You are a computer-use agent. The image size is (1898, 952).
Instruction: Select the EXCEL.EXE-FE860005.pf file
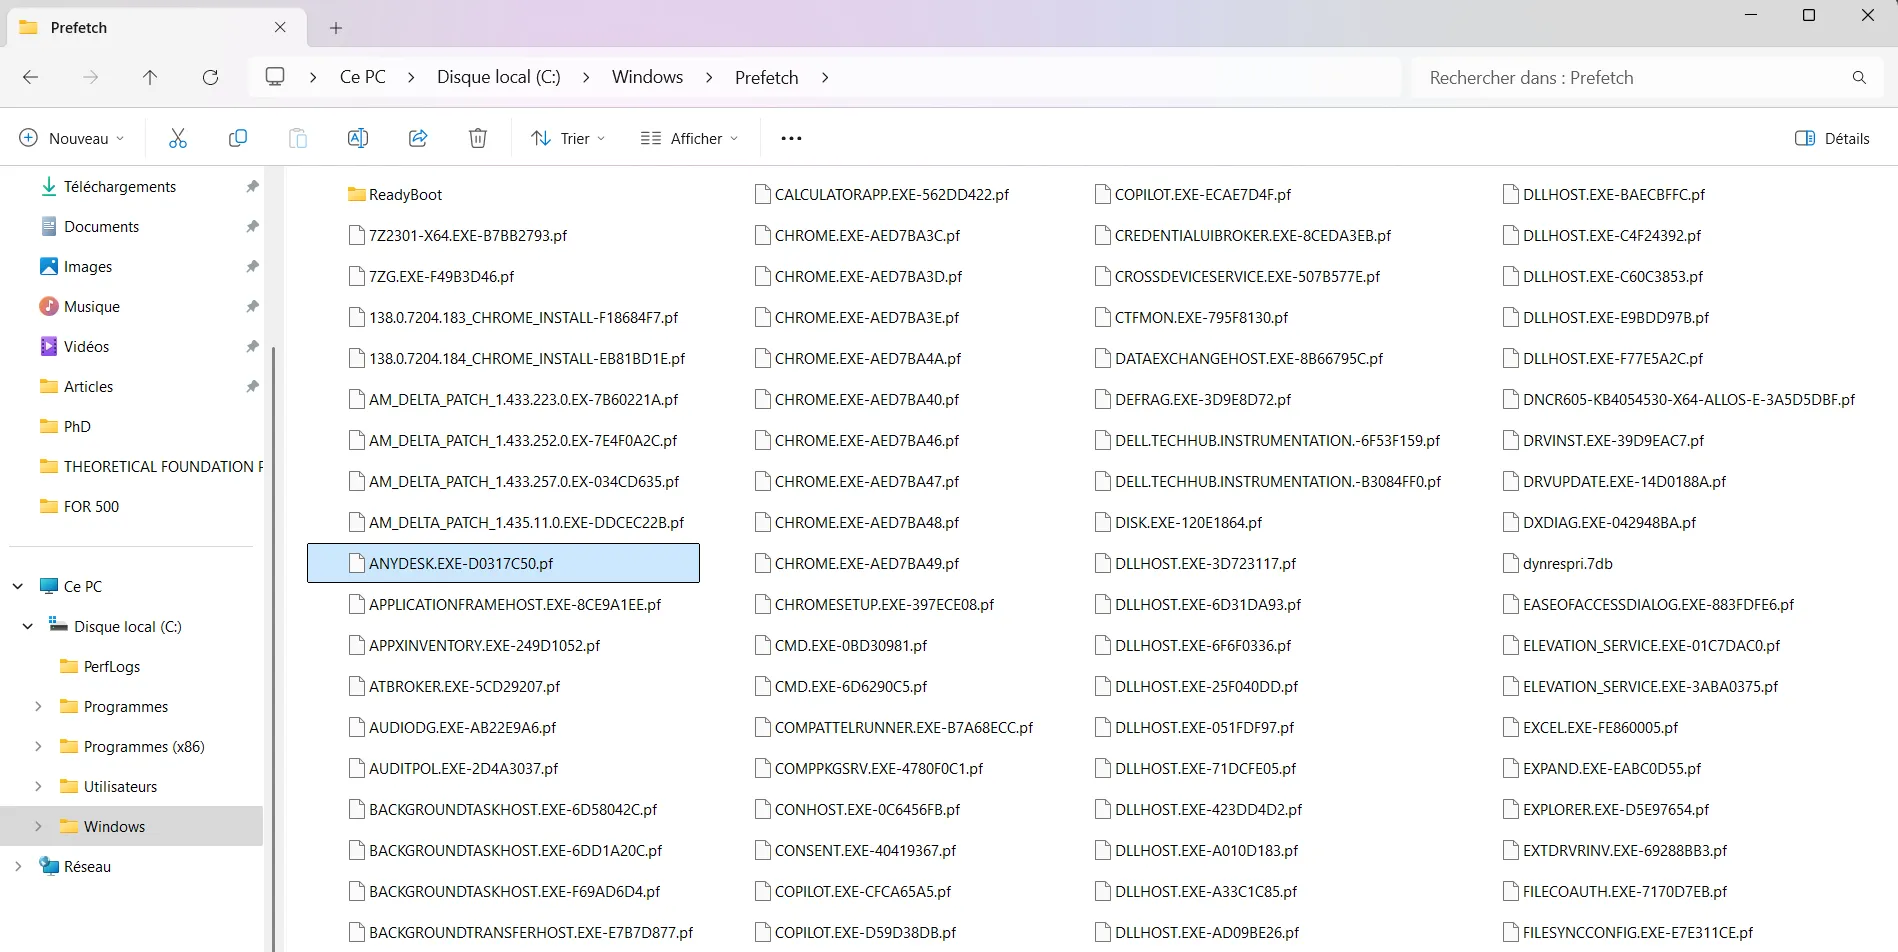pos(1600,727)
